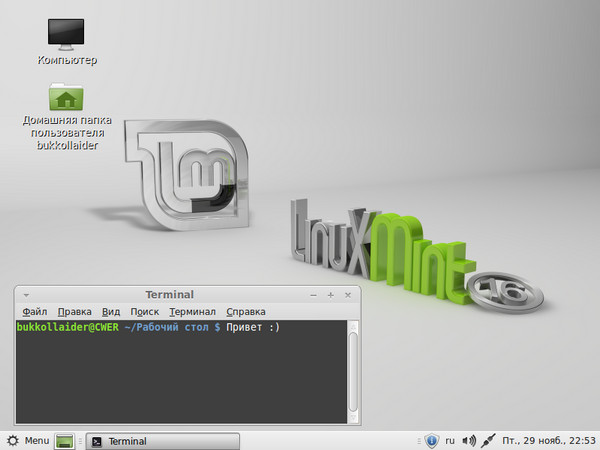
Task: Click the Show Desktop icon in the panel
Action: click(x=66, y=441)
